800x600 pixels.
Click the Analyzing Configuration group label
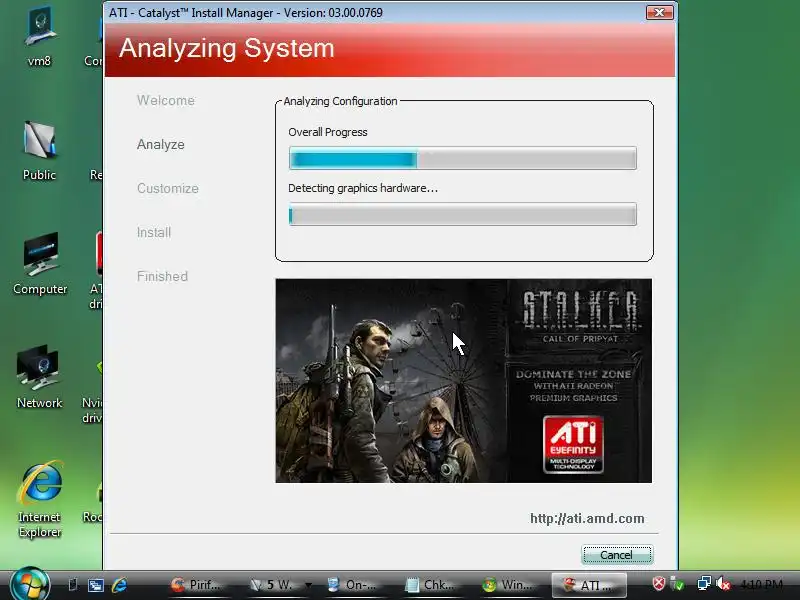(340, 101)
